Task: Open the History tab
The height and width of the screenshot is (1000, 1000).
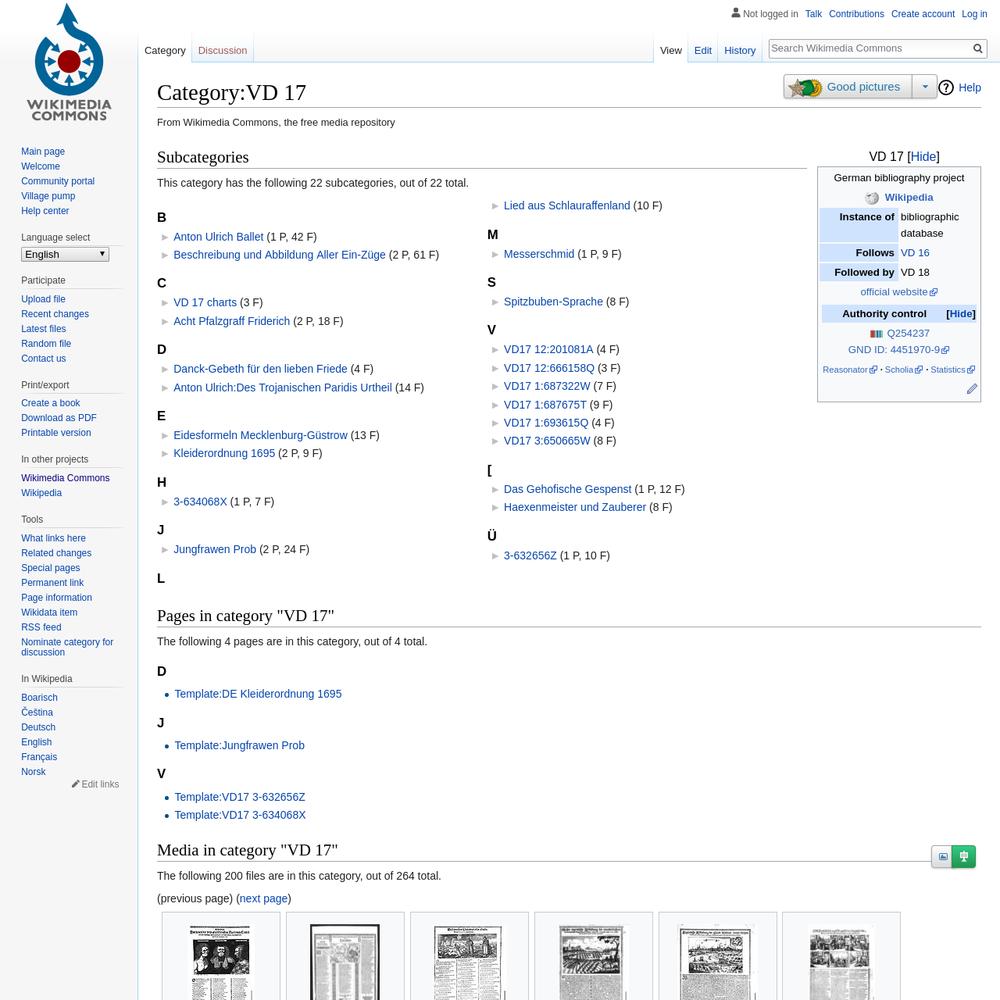Action: click(740, 50)
